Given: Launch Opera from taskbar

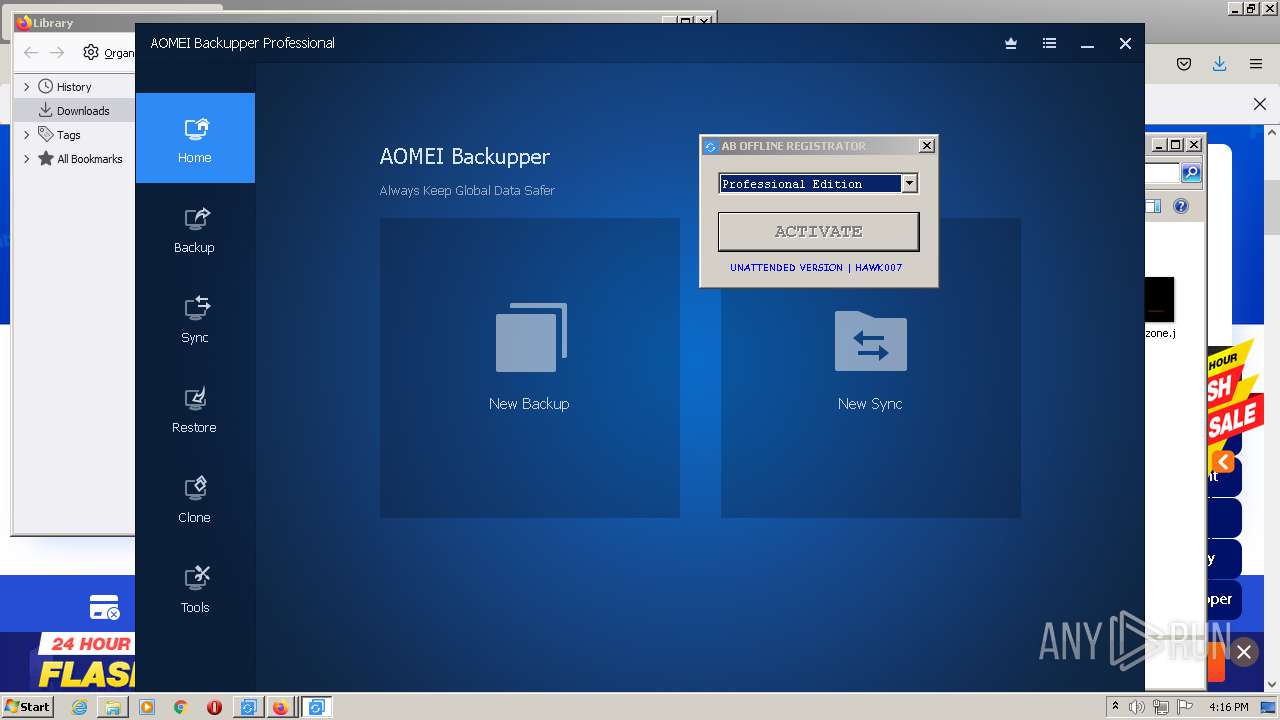Looking at the screenshot, I should click(214, 707).
